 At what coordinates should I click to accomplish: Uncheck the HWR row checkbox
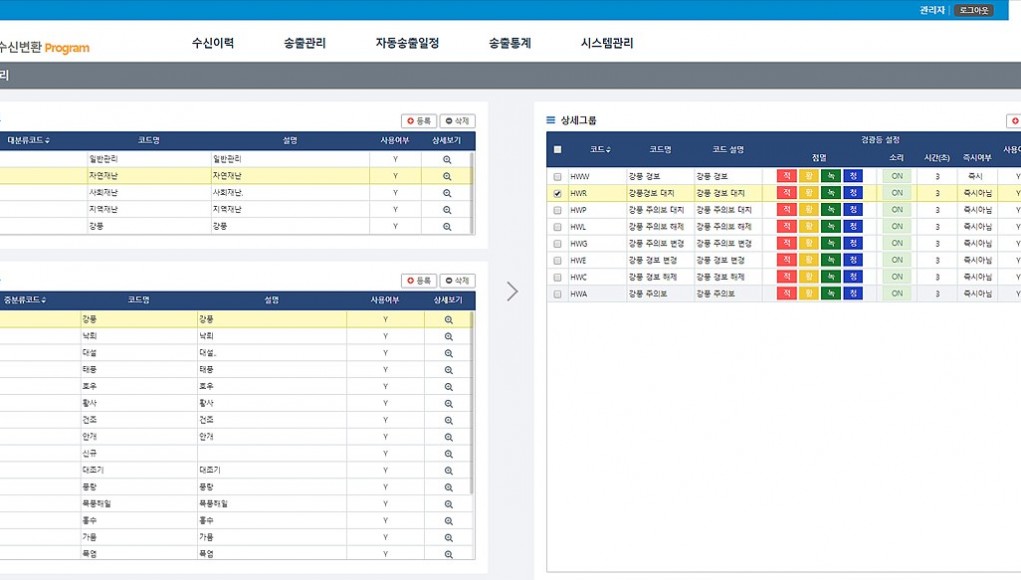557,193
